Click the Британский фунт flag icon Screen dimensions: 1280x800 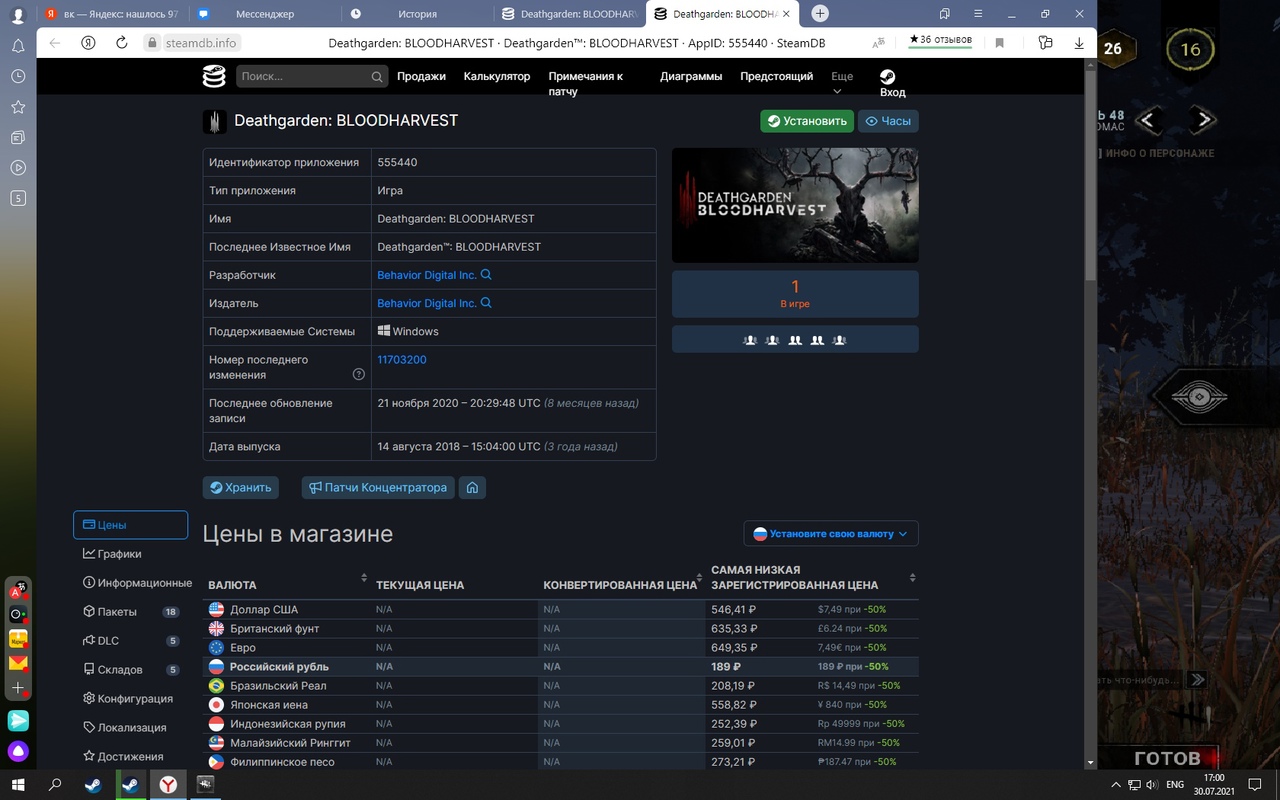tap(216, 629)
